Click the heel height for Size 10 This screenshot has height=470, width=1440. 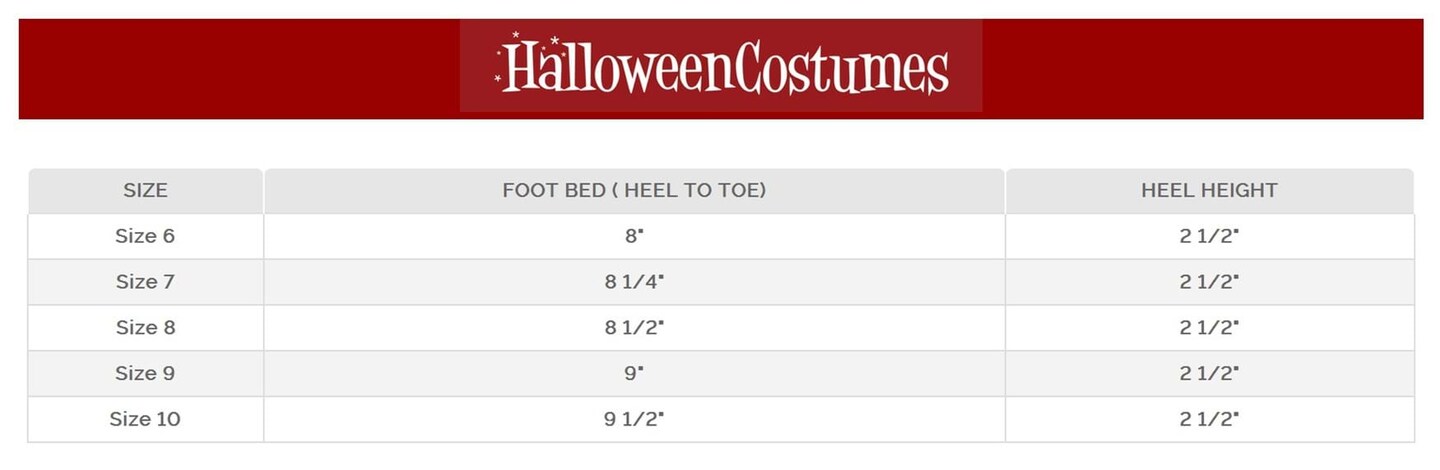click(1209, 419)
